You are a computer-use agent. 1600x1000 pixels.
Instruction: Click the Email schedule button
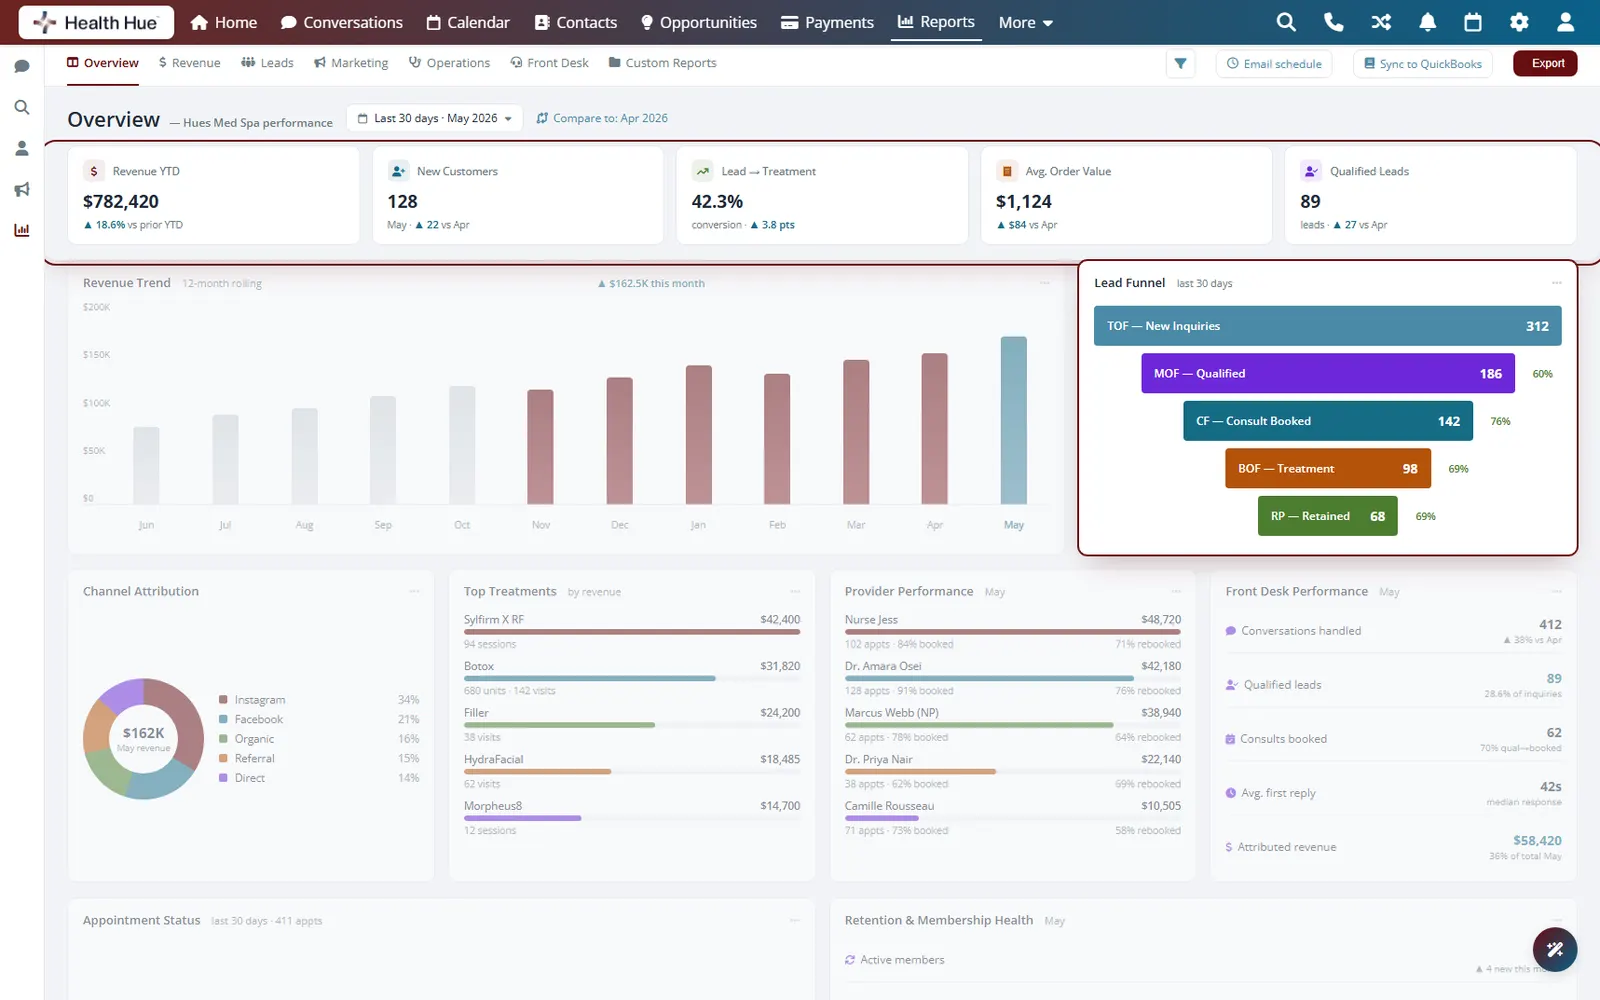coord(1274,63)
